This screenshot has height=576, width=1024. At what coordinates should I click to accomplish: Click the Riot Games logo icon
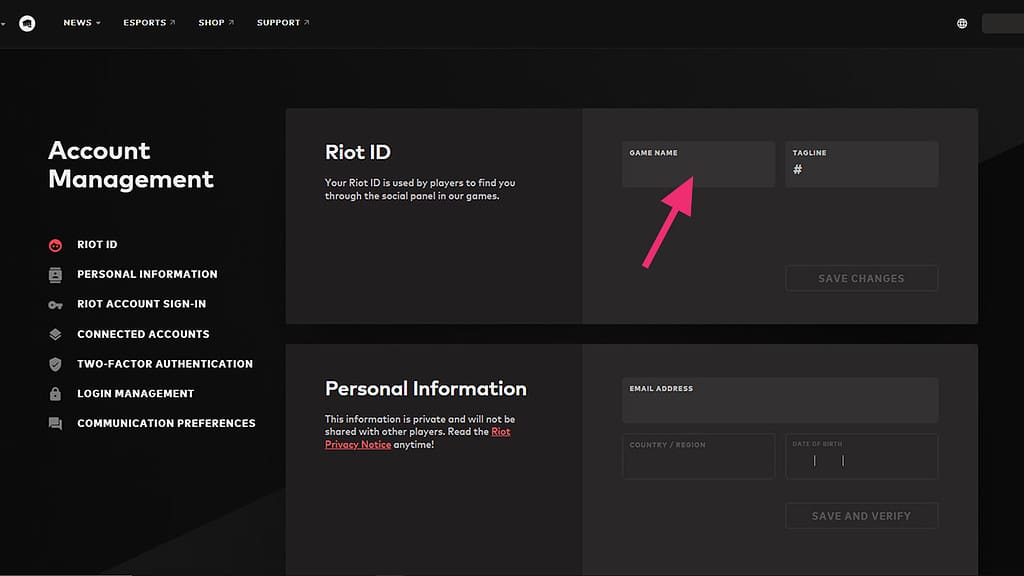click(27, 24)
